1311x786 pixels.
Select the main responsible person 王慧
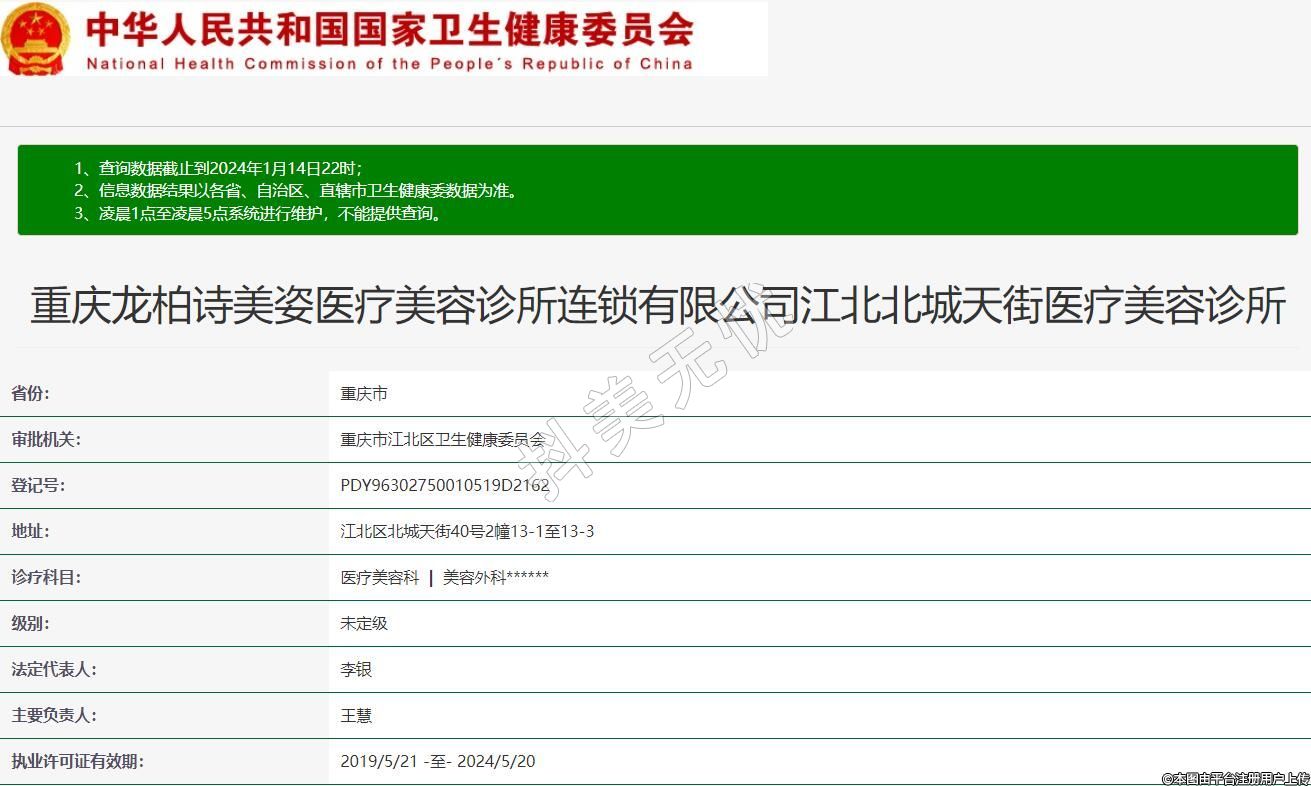point(356,716)
